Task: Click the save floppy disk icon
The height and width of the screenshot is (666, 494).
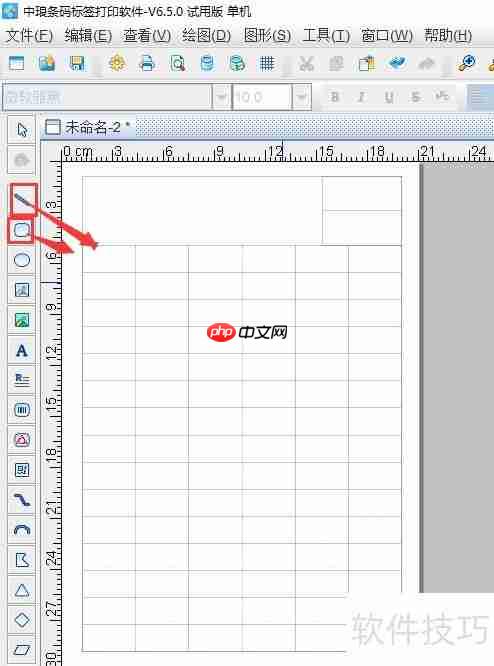Action: [x=77, y=64]
